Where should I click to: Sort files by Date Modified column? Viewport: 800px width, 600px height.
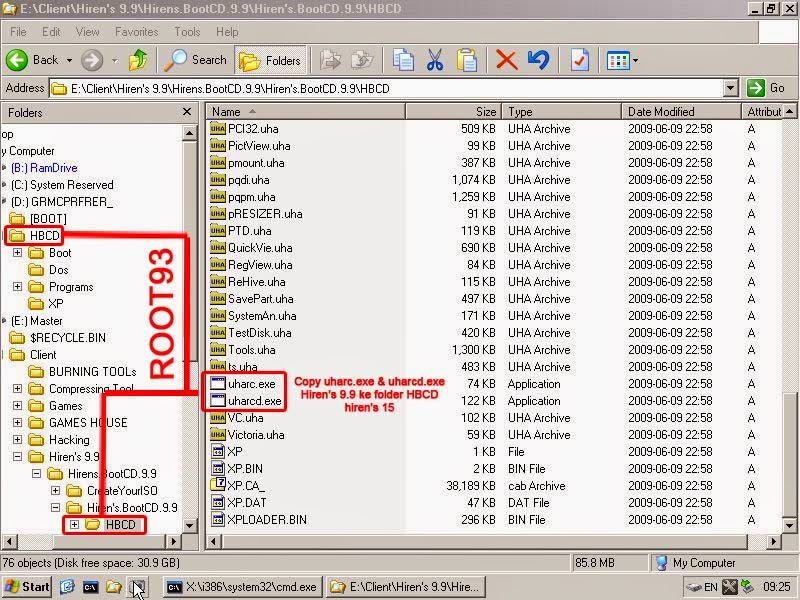(681, 111)
